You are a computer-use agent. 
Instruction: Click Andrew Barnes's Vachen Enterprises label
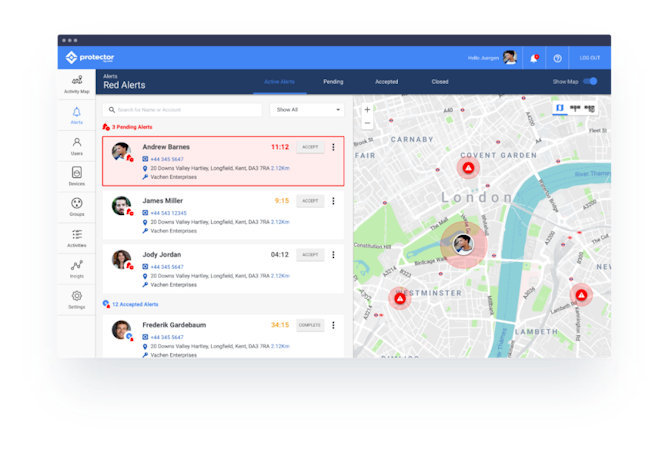174,177
